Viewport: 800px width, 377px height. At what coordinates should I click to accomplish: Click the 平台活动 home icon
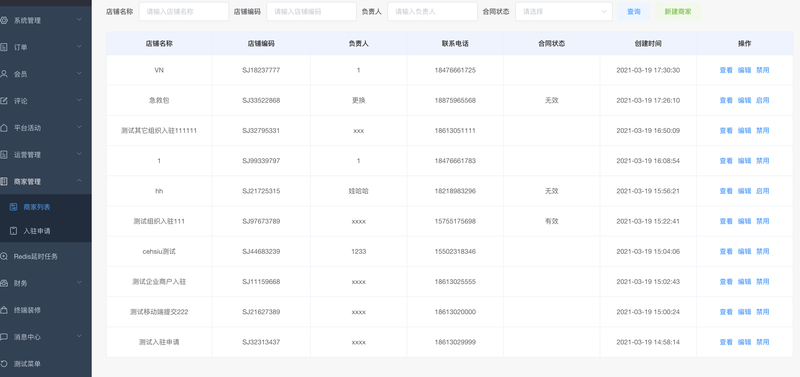[4, 128]
